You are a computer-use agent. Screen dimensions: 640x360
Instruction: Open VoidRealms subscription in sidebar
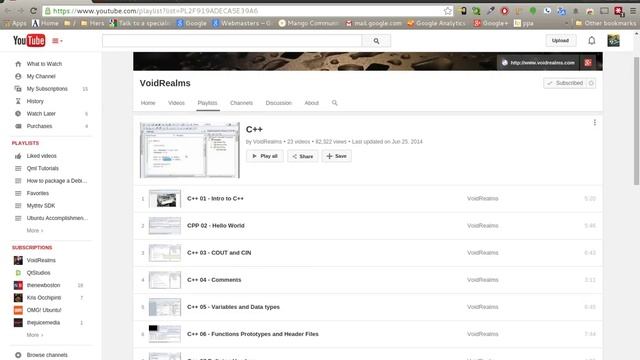click(x=41, y=260)
